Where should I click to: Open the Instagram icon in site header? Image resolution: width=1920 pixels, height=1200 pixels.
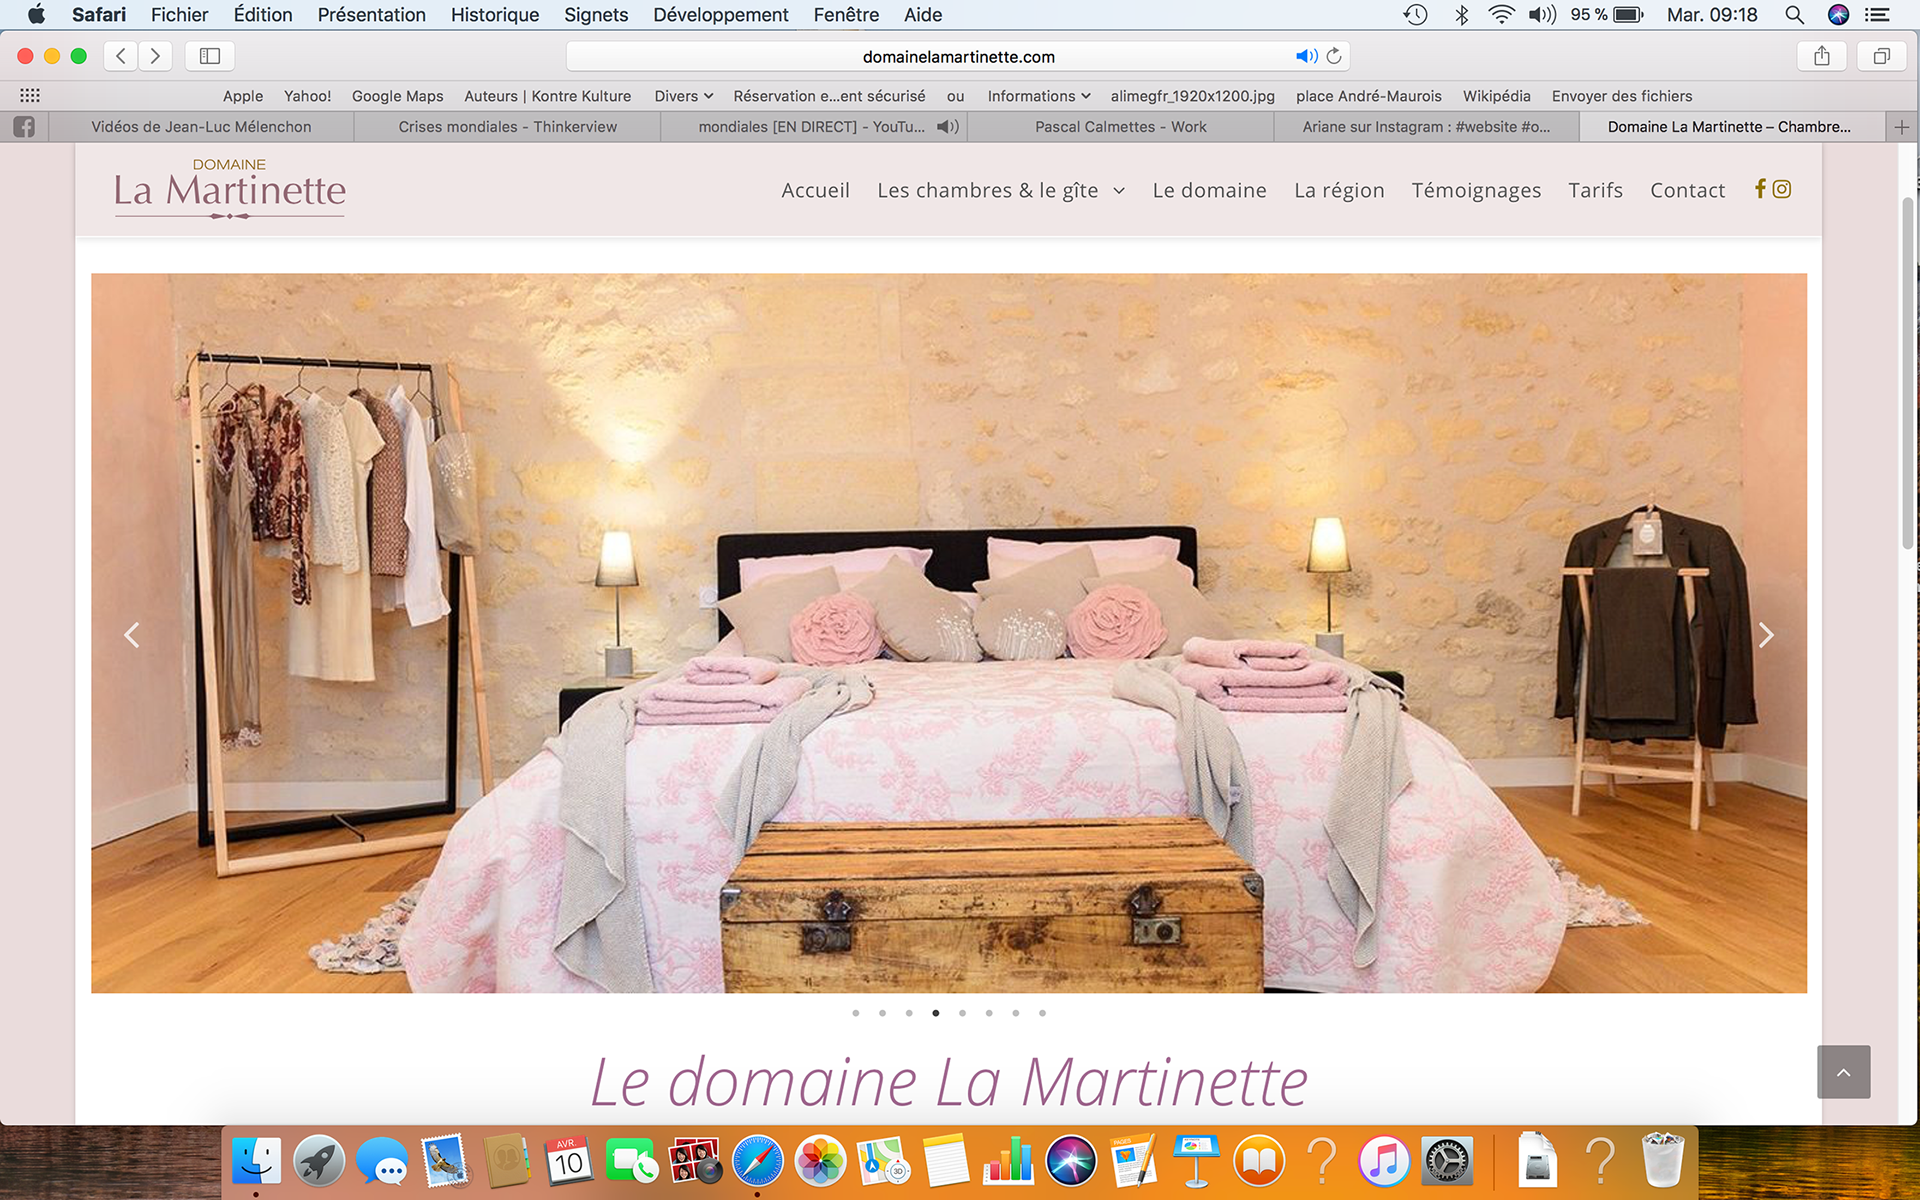(x=1782, y=189)
